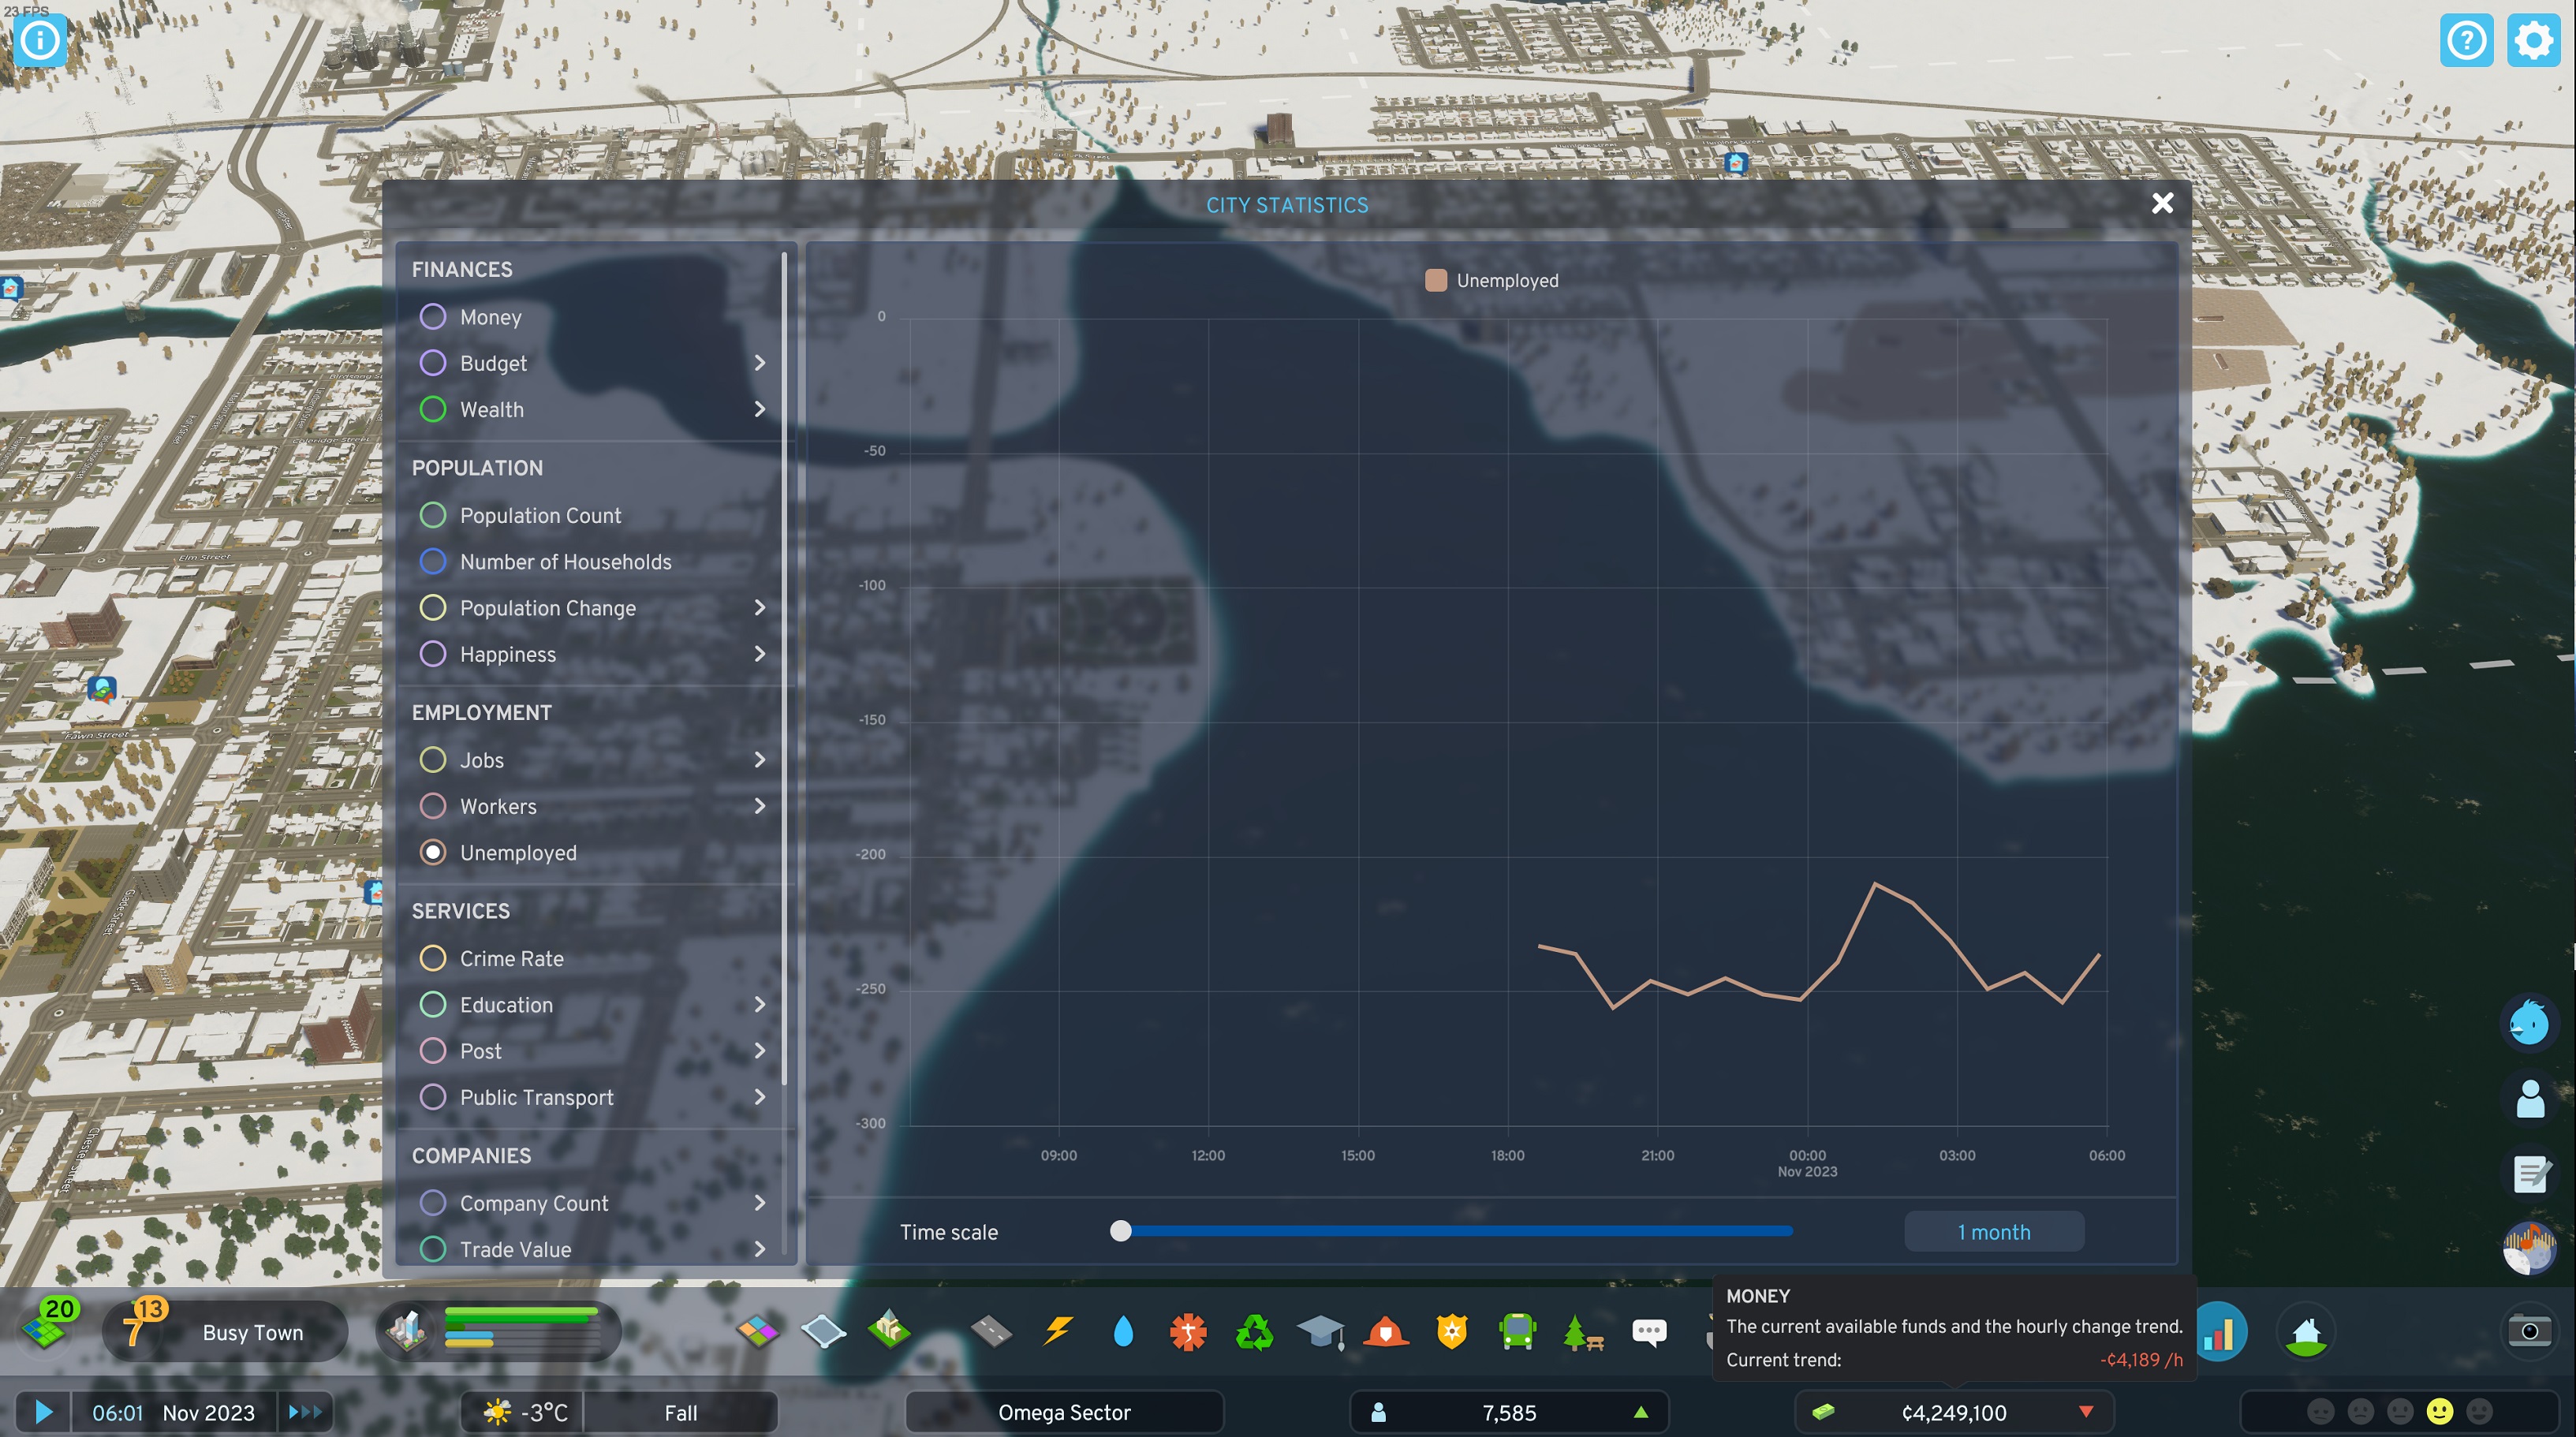Open the Education graduation cap menu
This screenshot has width=2576, height=1437.
coord(1320,1331)
